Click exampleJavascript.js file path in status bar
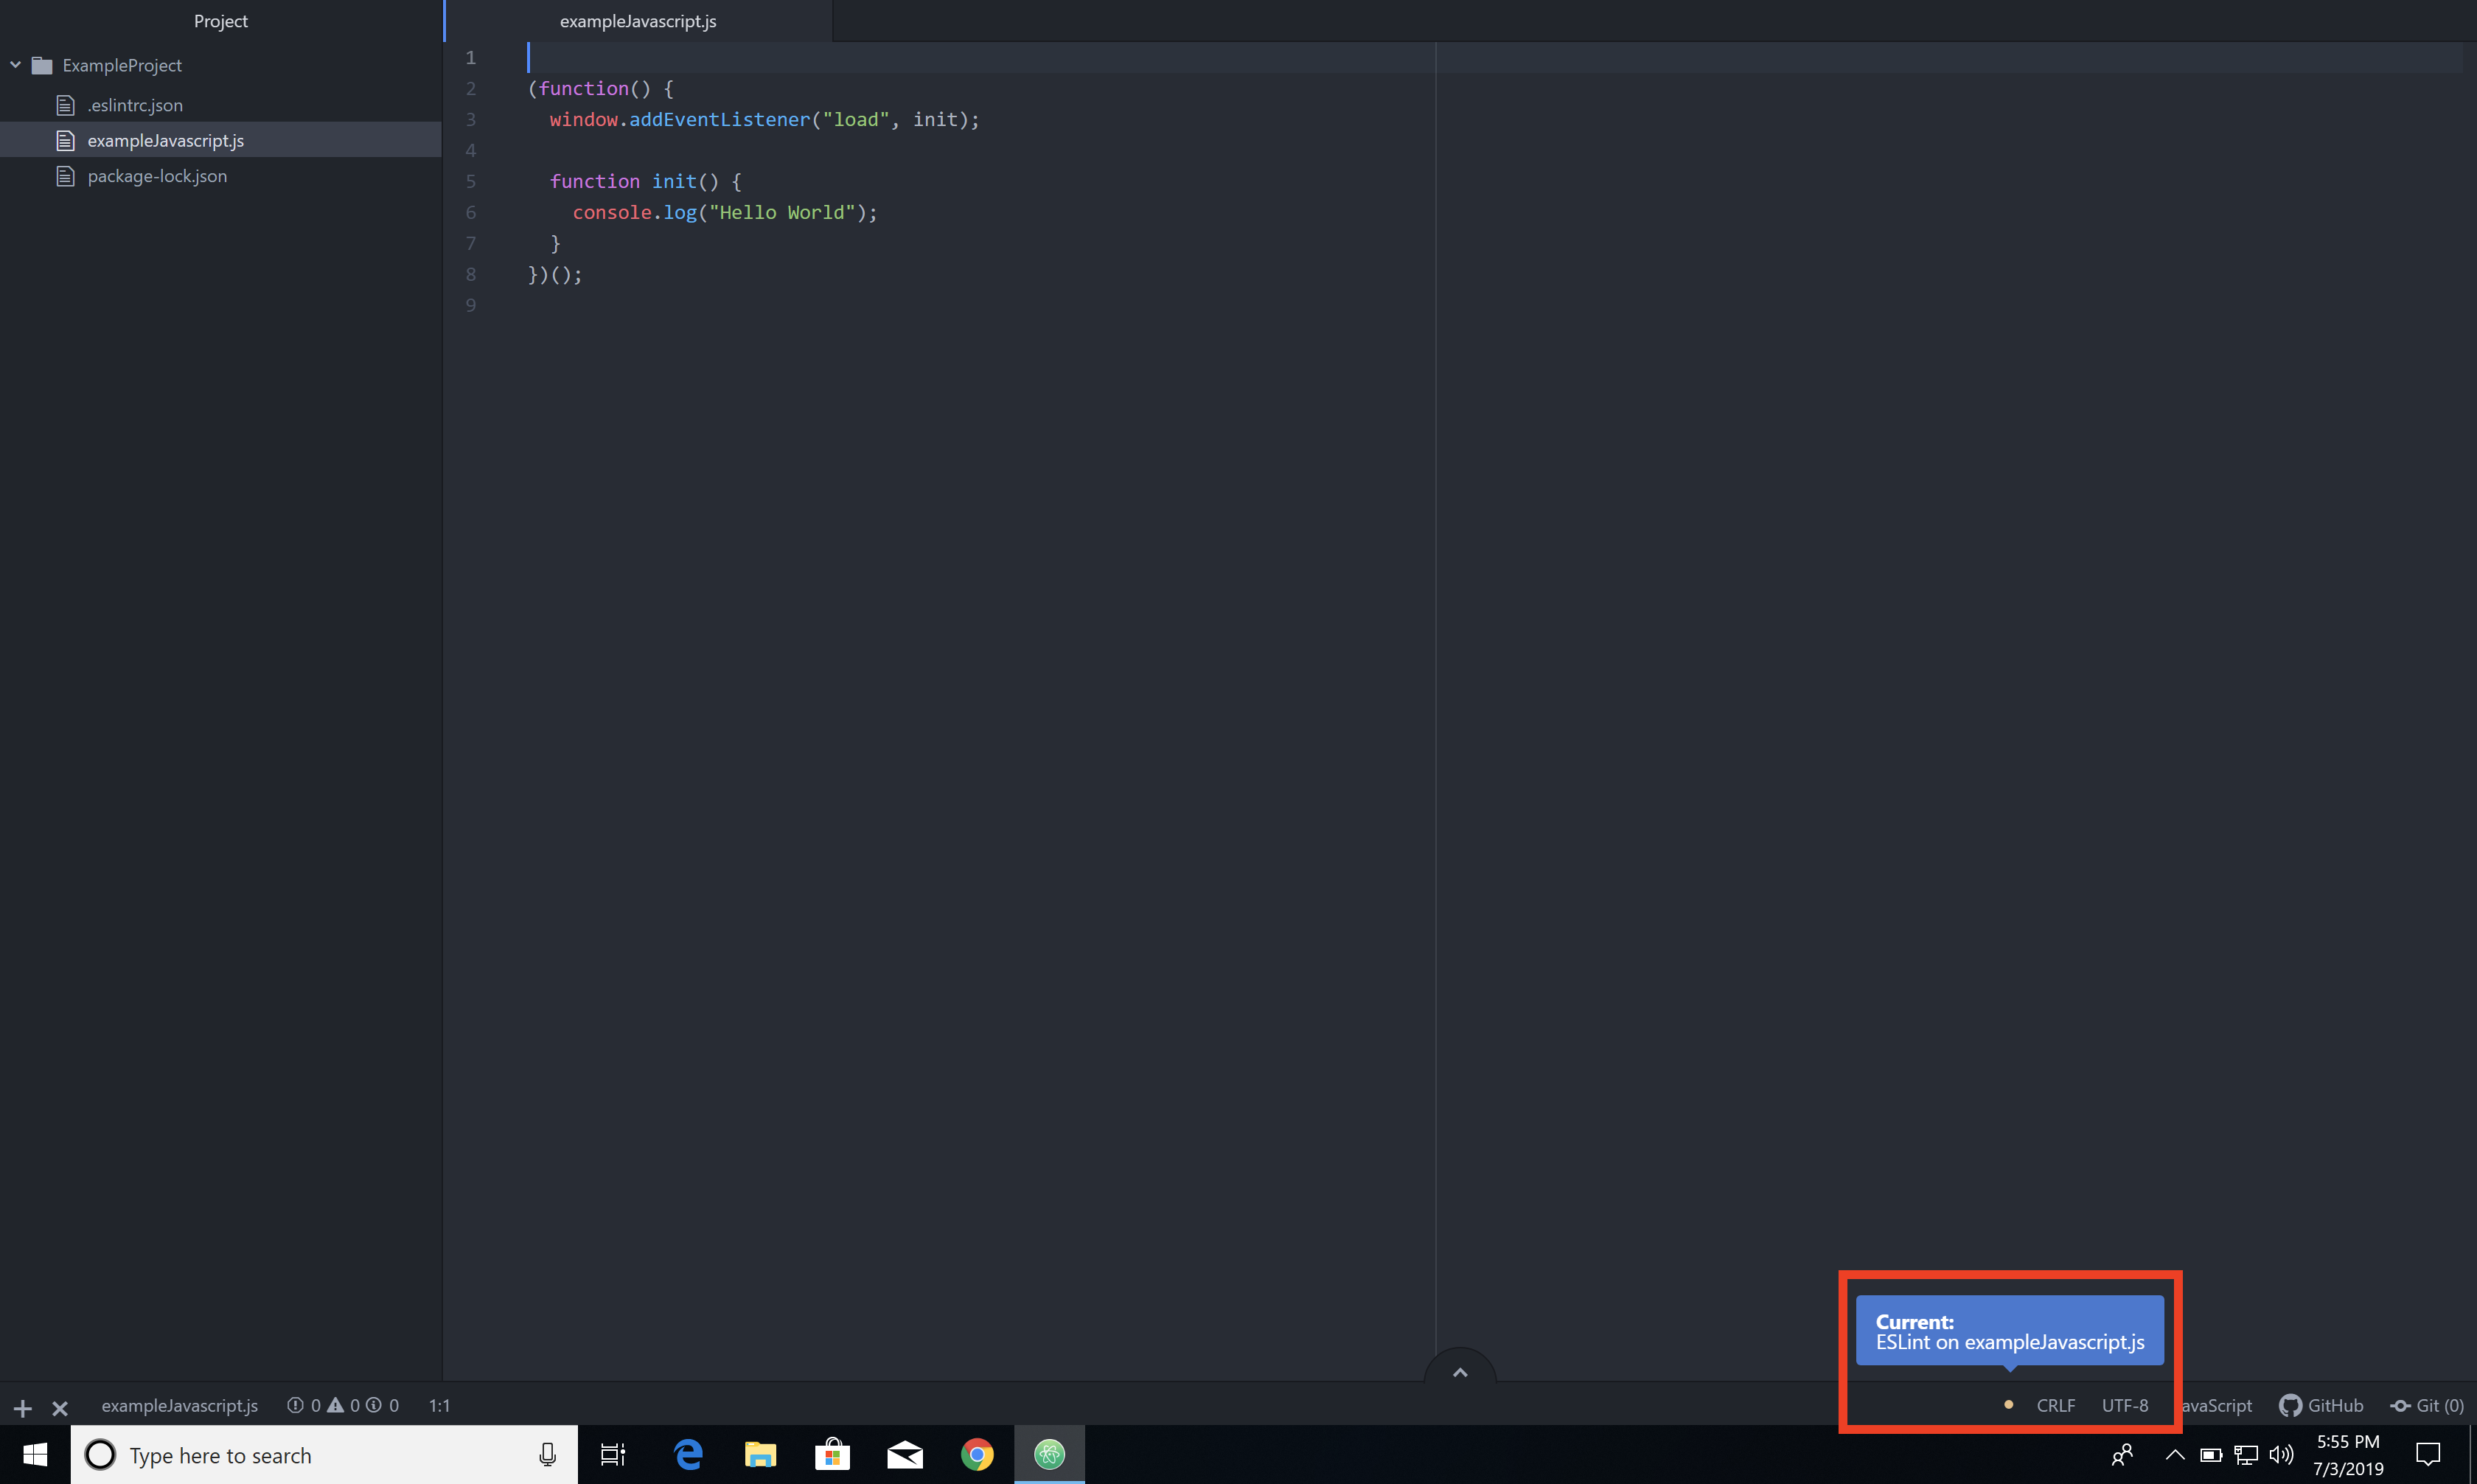This screenshot has width=2477, height=1484. [x=179, y=1405]
